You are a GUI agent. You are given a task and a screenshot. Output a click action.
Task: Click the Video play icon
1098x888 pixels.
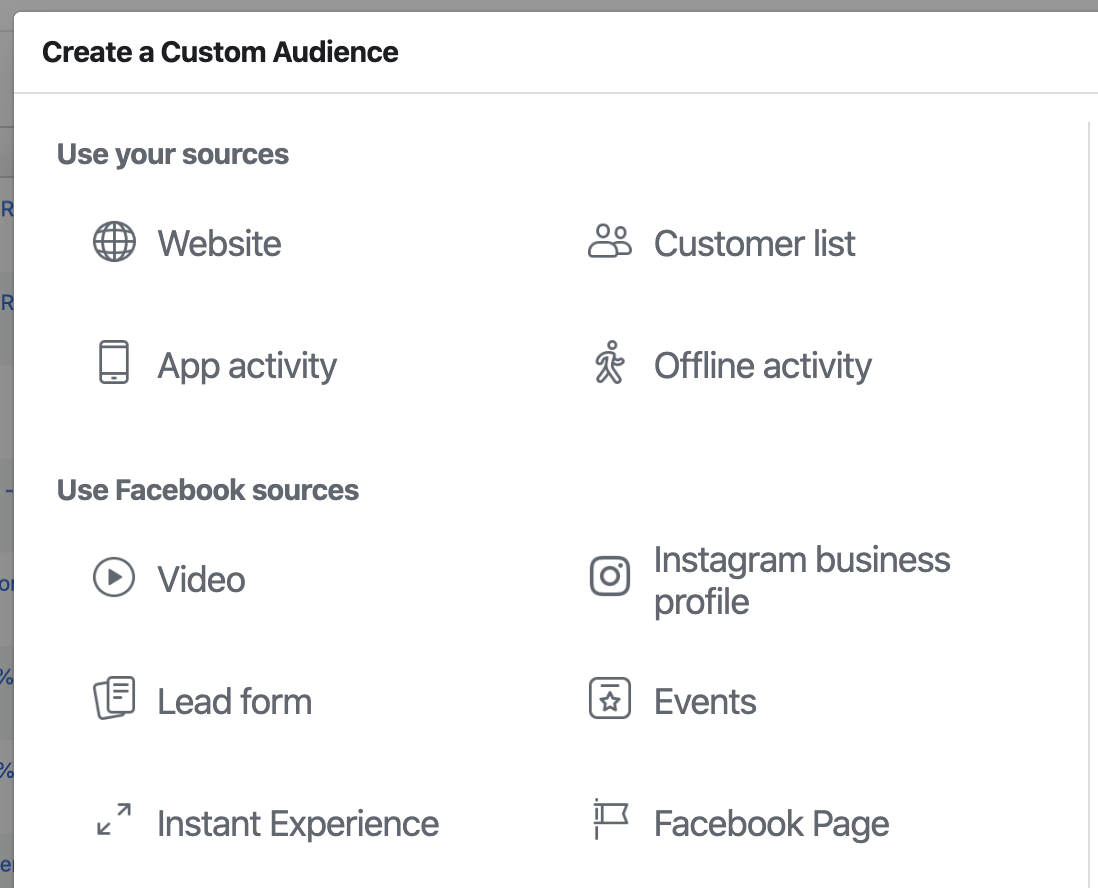(x=114, y=577)
